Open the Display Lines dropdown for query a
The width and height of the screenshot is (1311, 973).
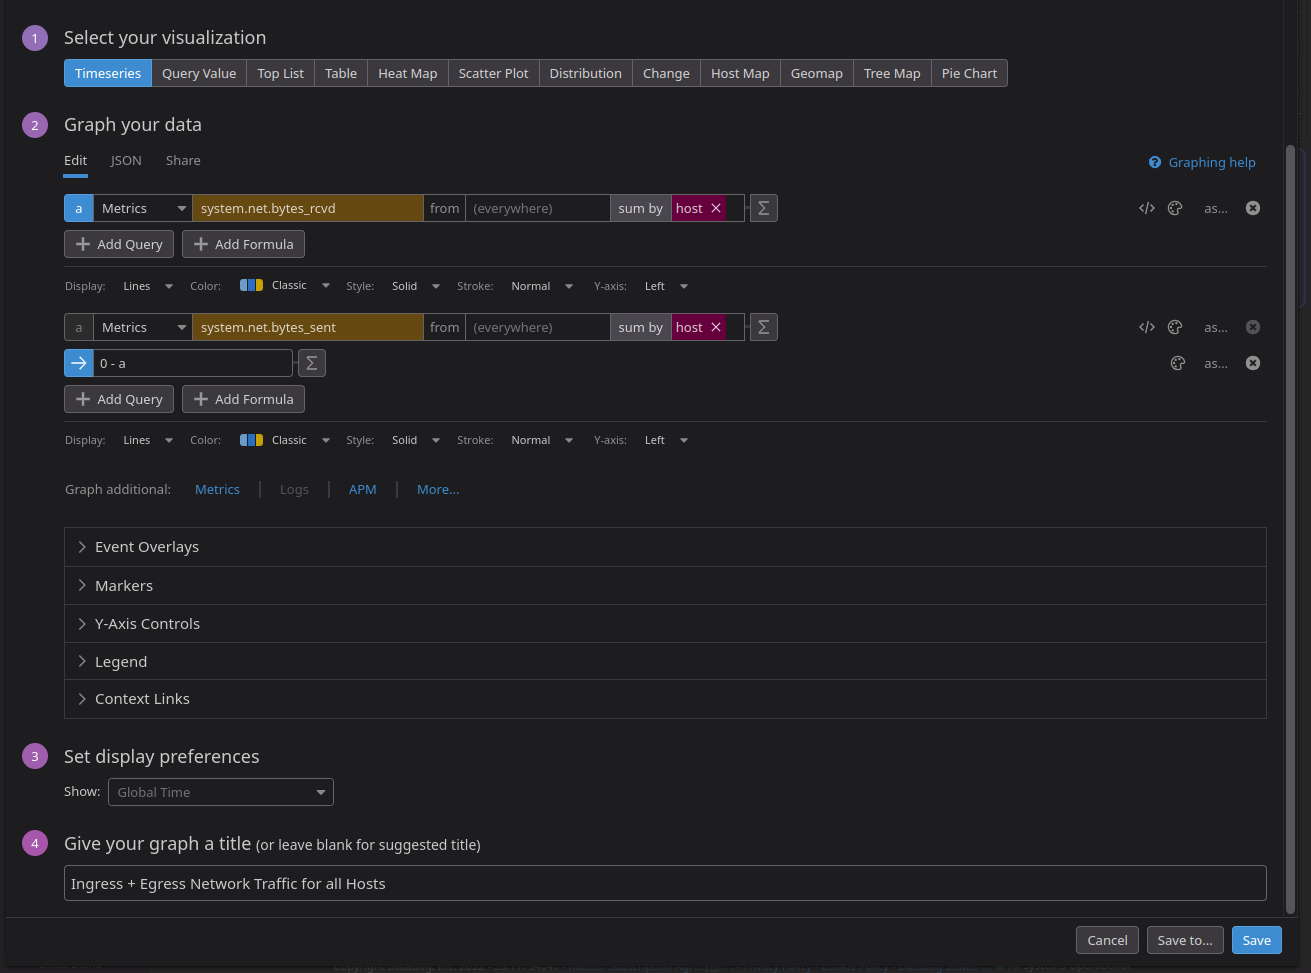tap(146, 286)
